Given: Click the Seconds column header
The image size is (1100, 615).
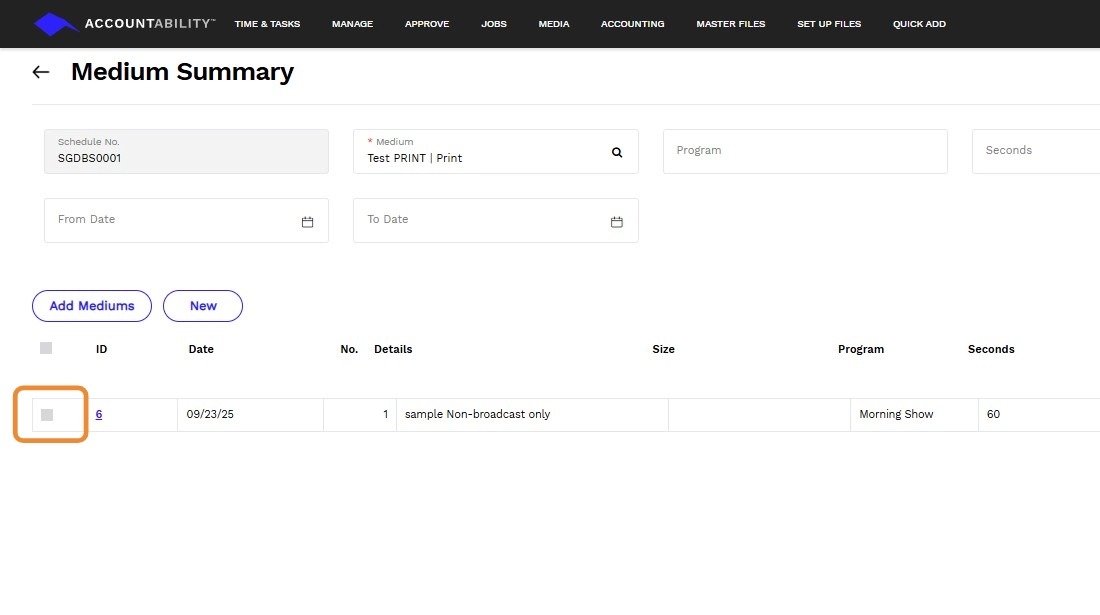Looking at the screenshot, I should click(991, 349).
